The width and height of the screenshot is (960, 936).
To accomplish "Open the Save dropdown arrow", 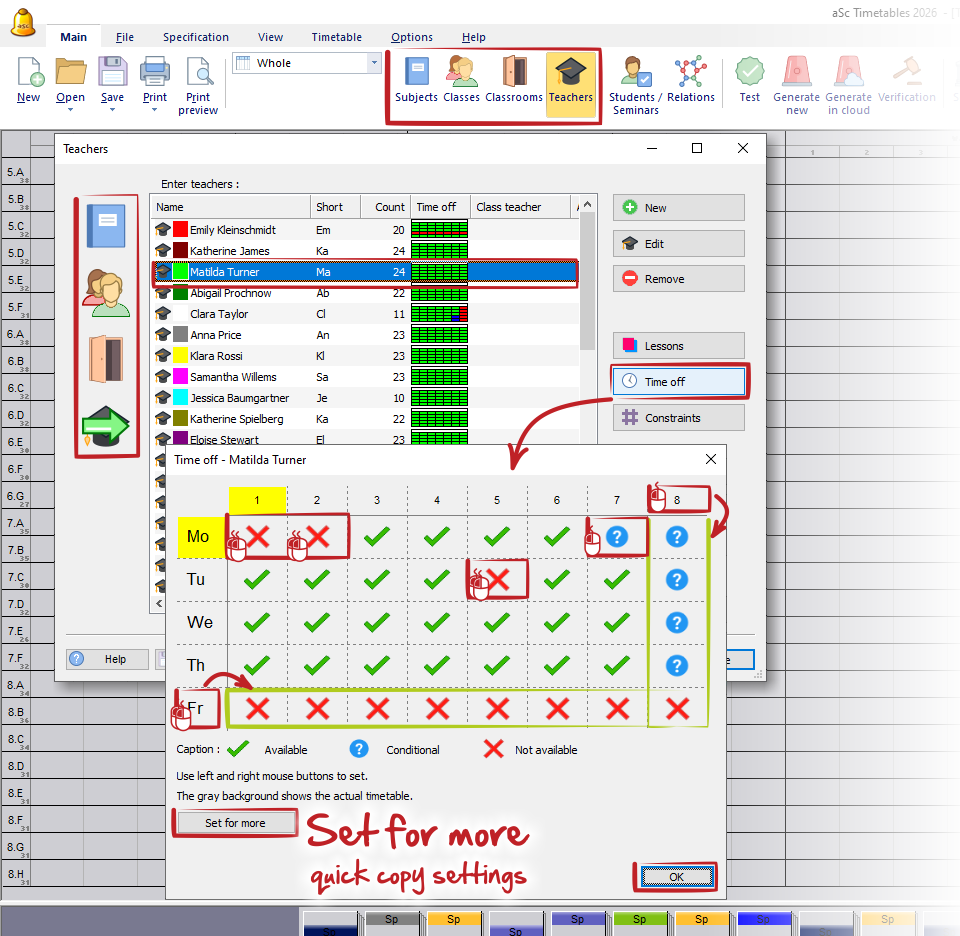I will tap(112, 109).
